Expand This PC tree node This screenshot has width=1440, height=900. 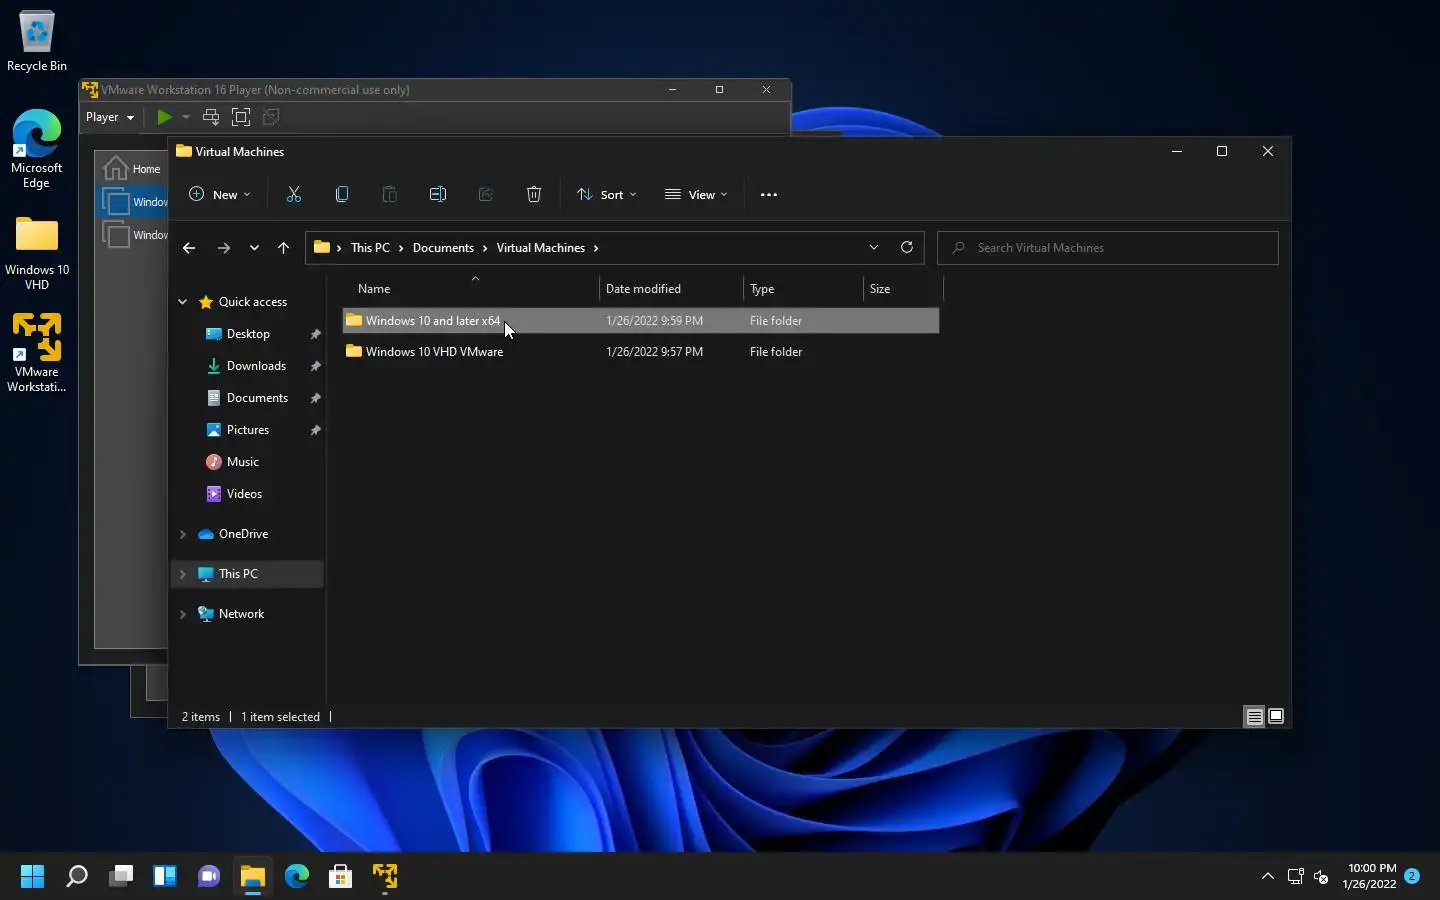(x=183, y=574)
